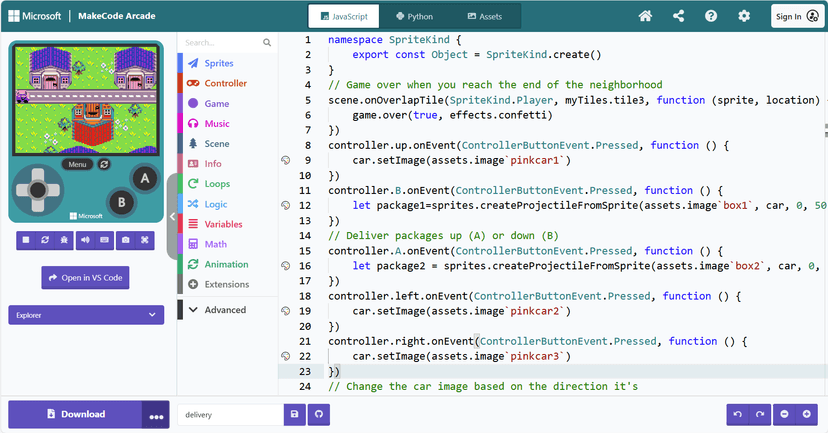Image resolution: width=828 pixels, height=433 pixels.
Task: Open the Help menu
Action: tap(711, 16)
